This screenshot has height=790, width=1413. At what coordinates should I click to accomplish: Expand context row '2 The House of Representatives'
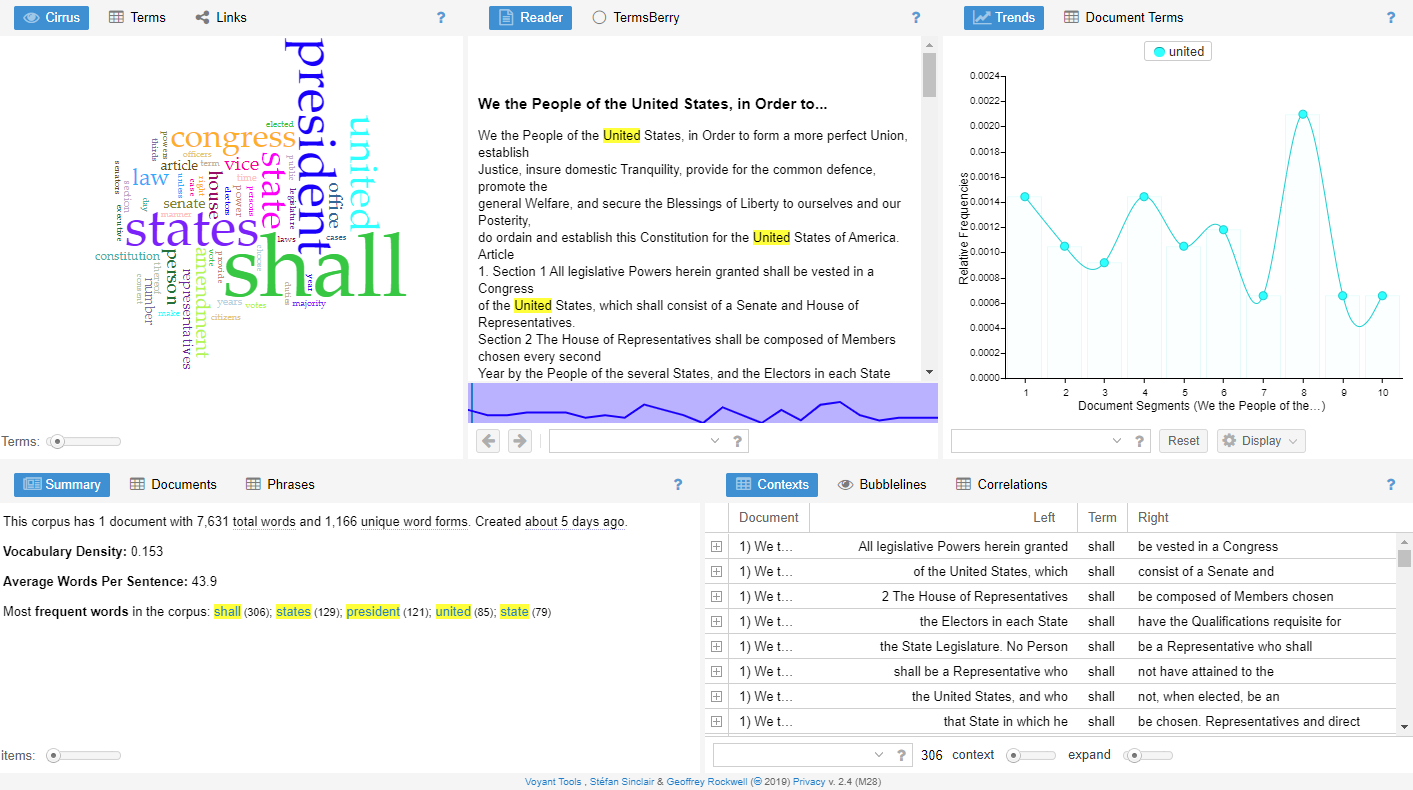click(x=716, y=596)
